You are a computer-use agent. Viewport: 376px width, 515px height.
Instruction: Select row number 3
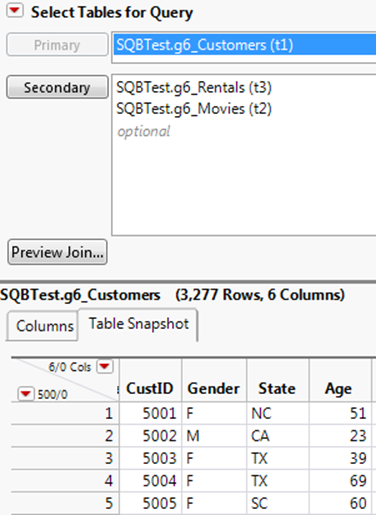pyautogui.click(x=65, y=458)
